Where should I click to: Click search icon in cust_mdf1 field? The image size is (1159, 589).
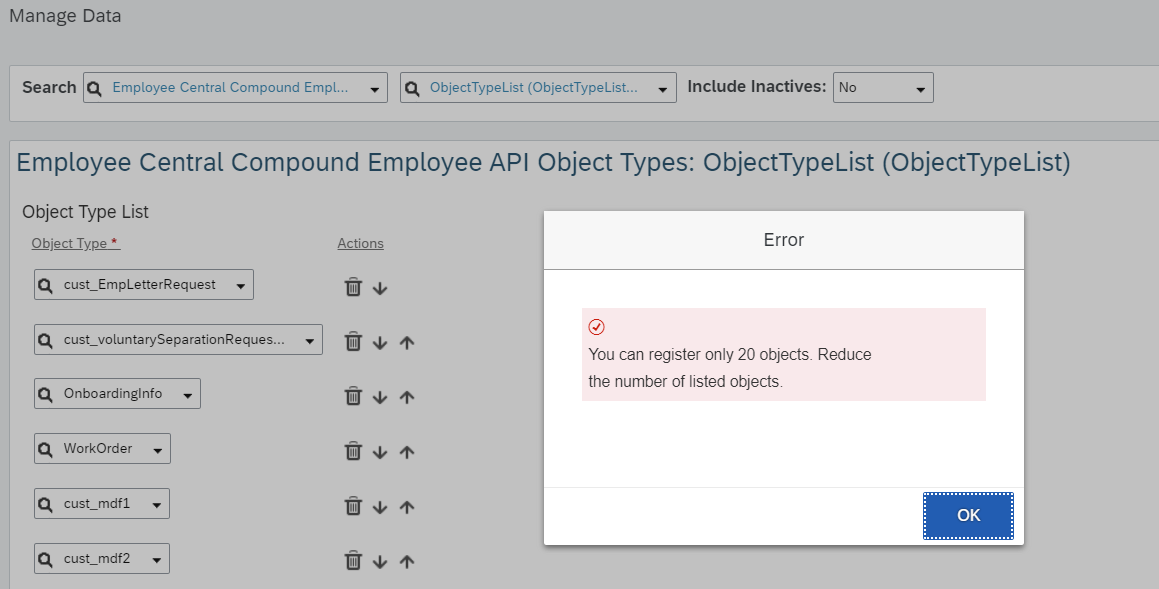45,504
